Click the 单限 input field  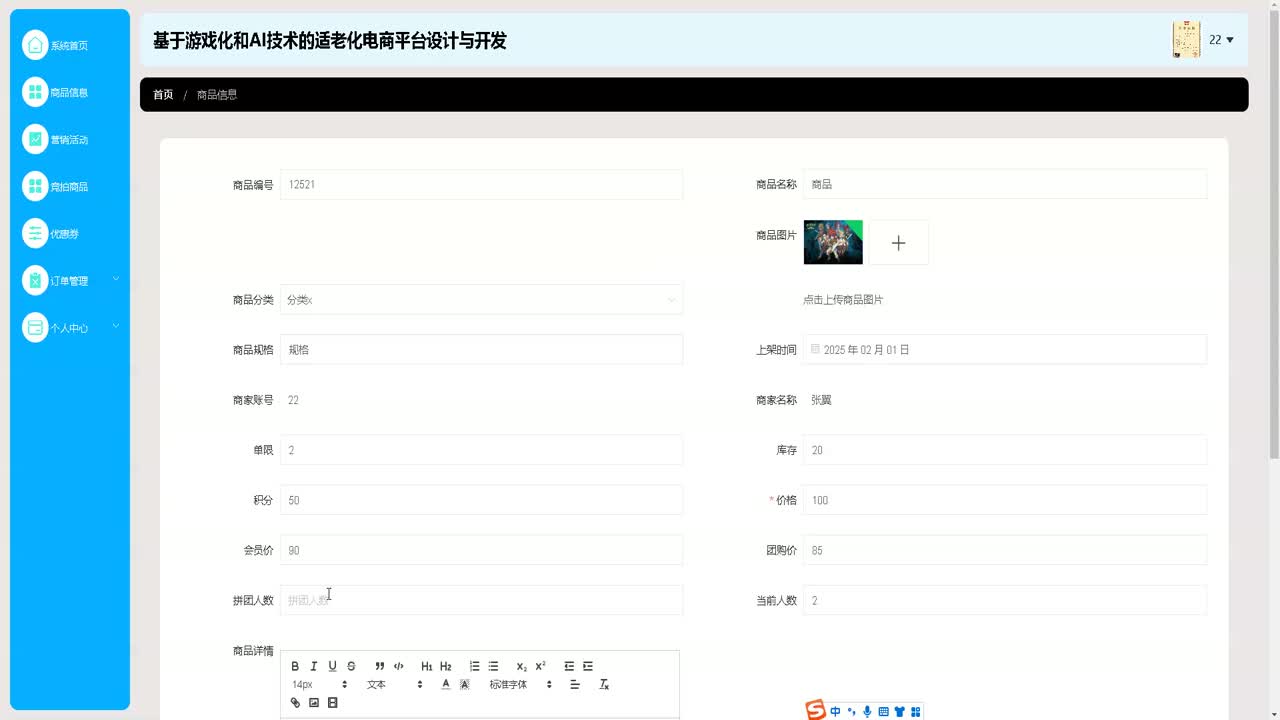click(x=481, y=449)
